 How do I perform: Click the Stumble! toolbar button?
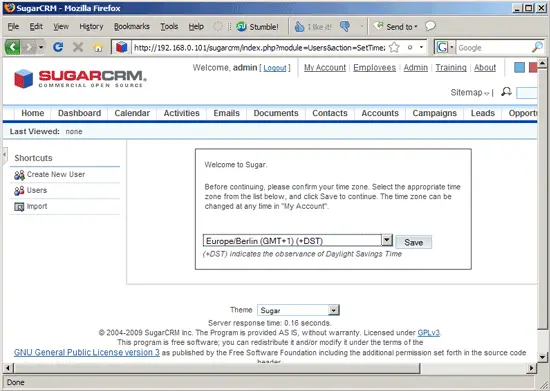pyautogui.click(x=257, y=27)
